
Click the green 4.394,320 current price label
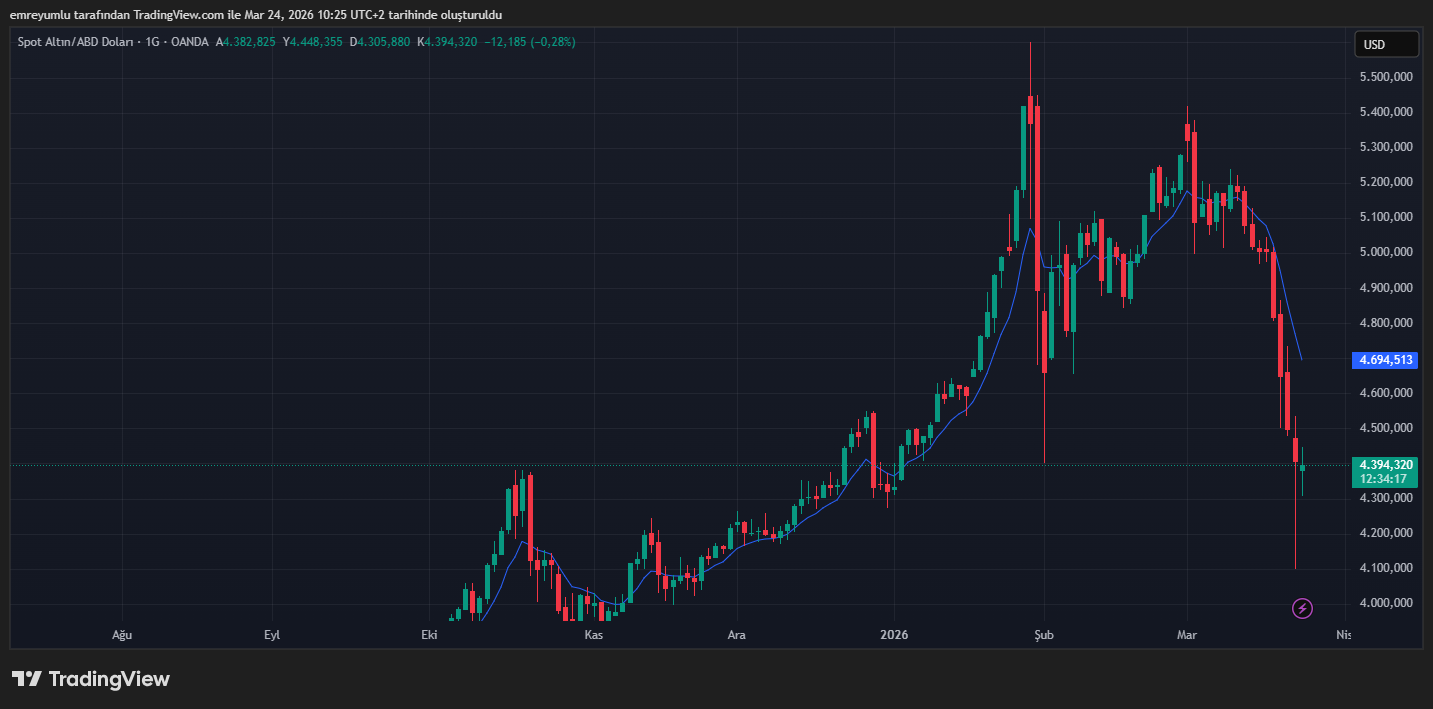[1385, 465]
